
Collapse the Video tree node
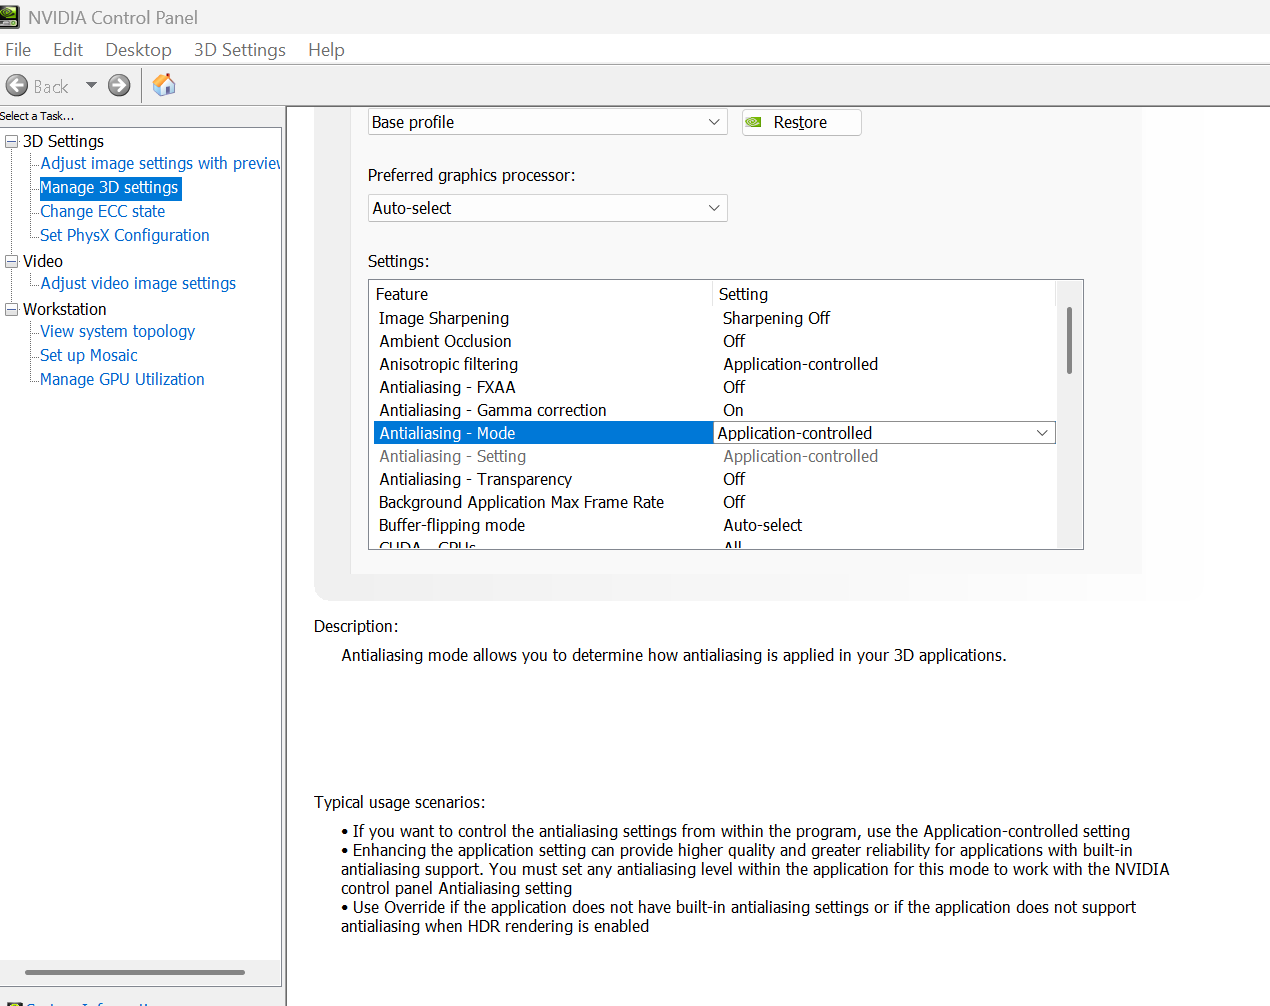click(12, 262)
